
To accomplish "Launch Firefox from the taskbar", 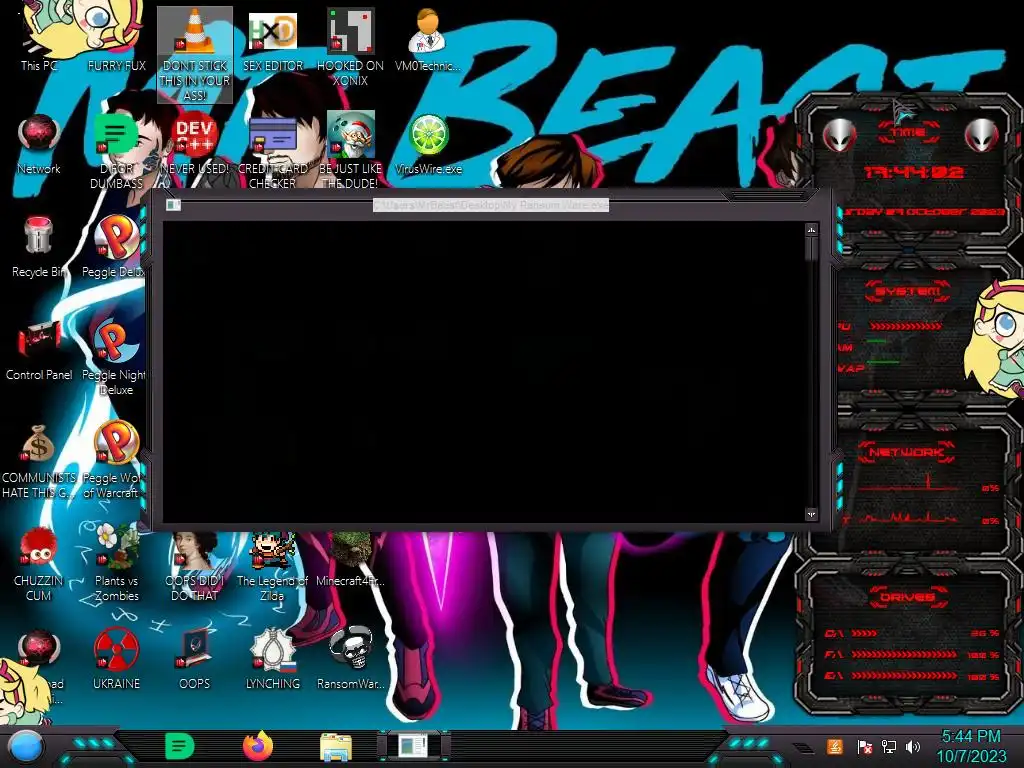I will point(258,746).
